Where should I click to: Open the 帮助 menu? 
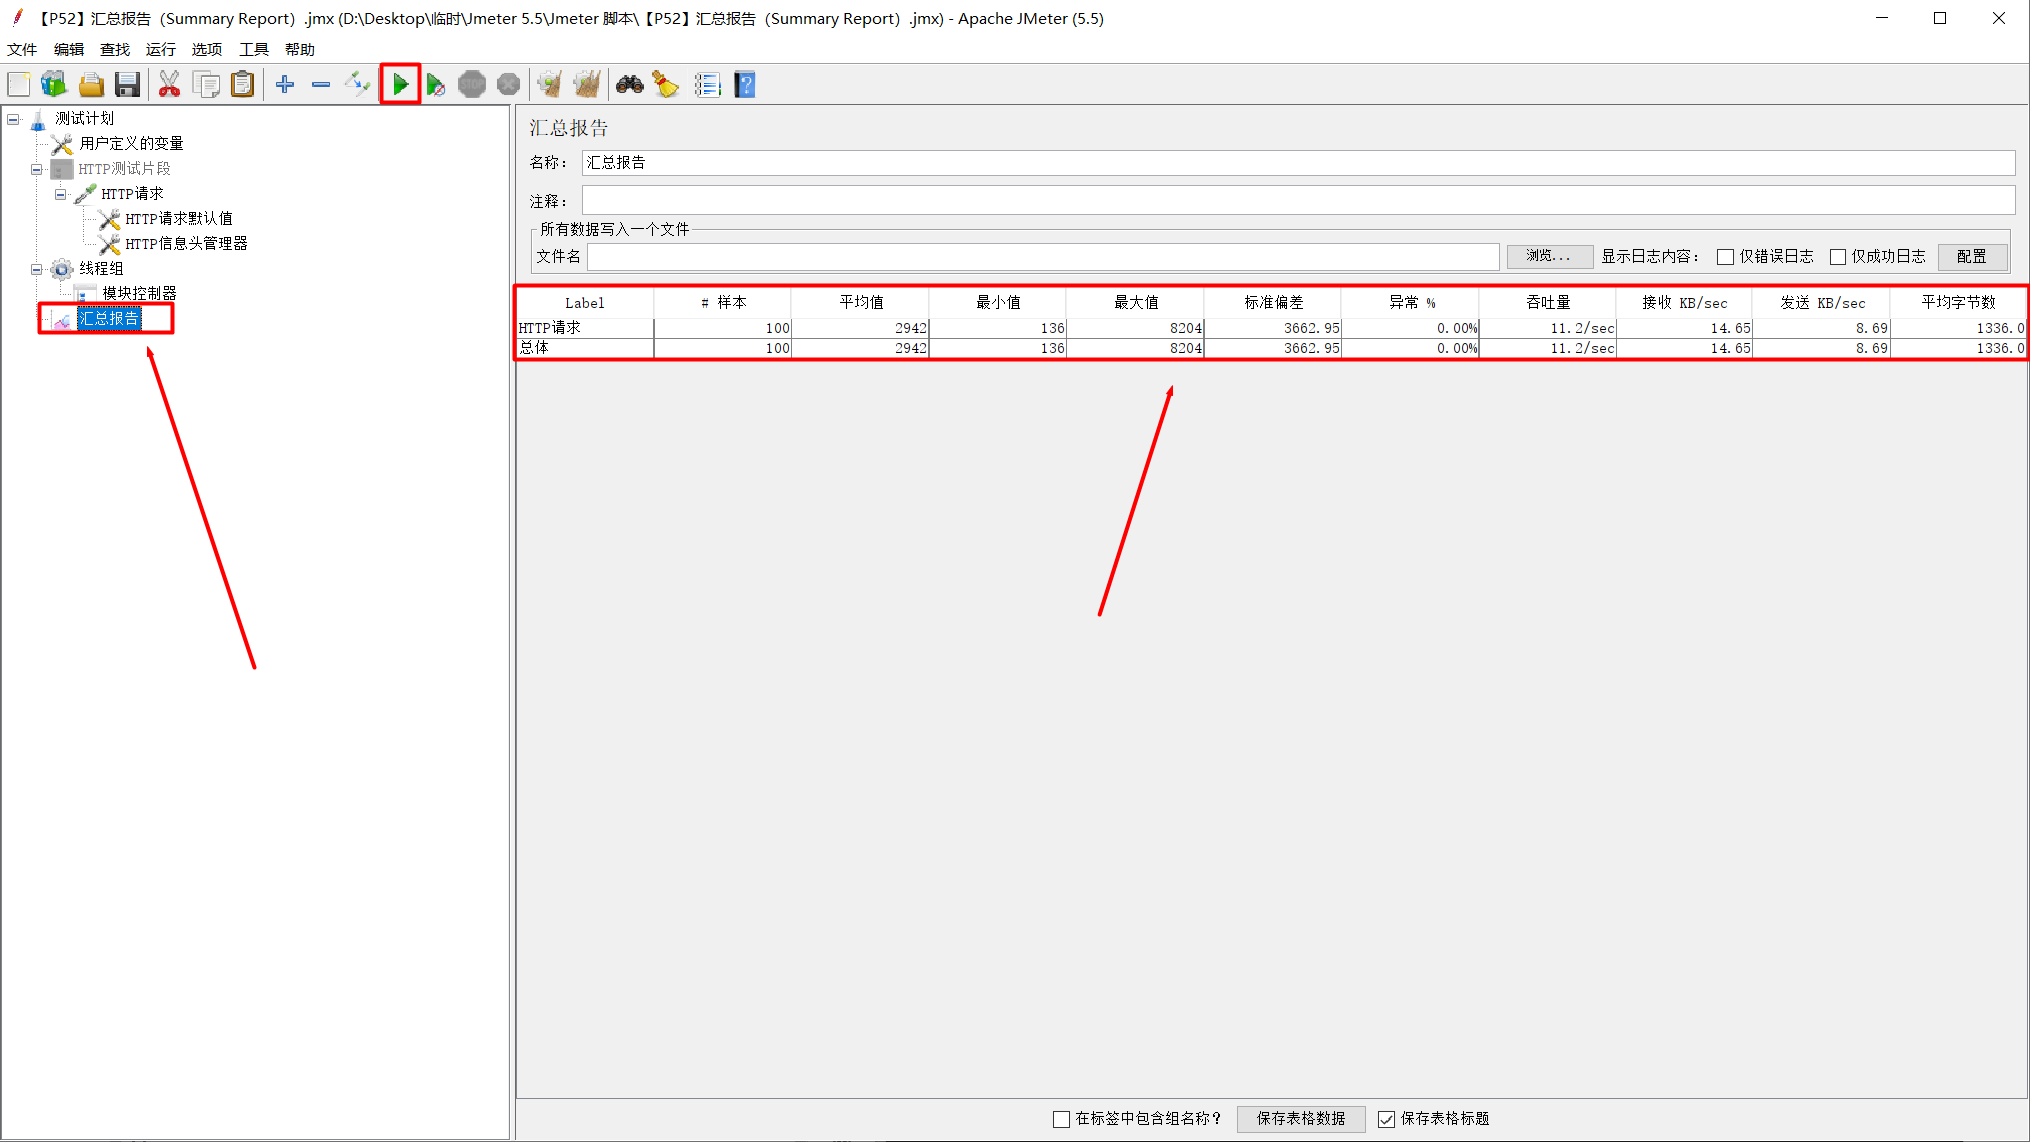tap(300, 49)
